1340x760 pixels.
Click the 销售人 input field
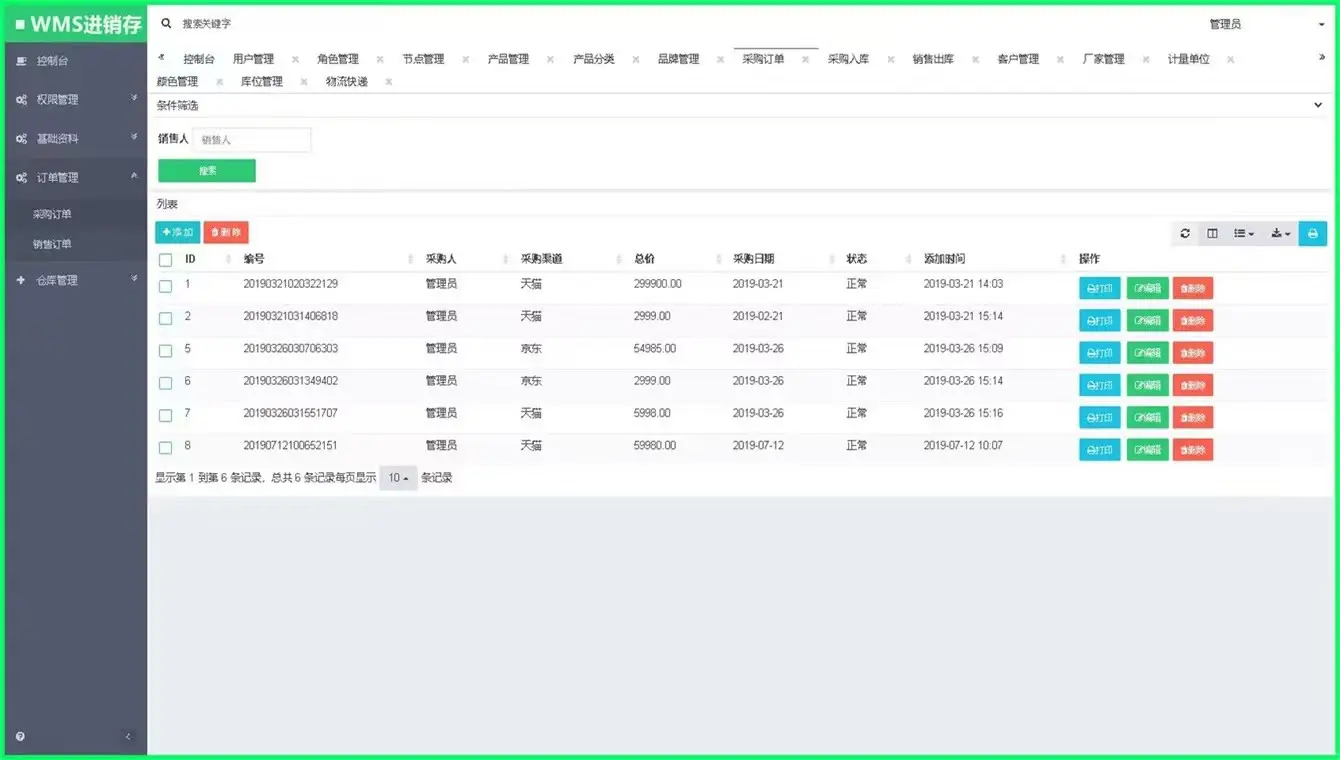click(x=251, y=139)
